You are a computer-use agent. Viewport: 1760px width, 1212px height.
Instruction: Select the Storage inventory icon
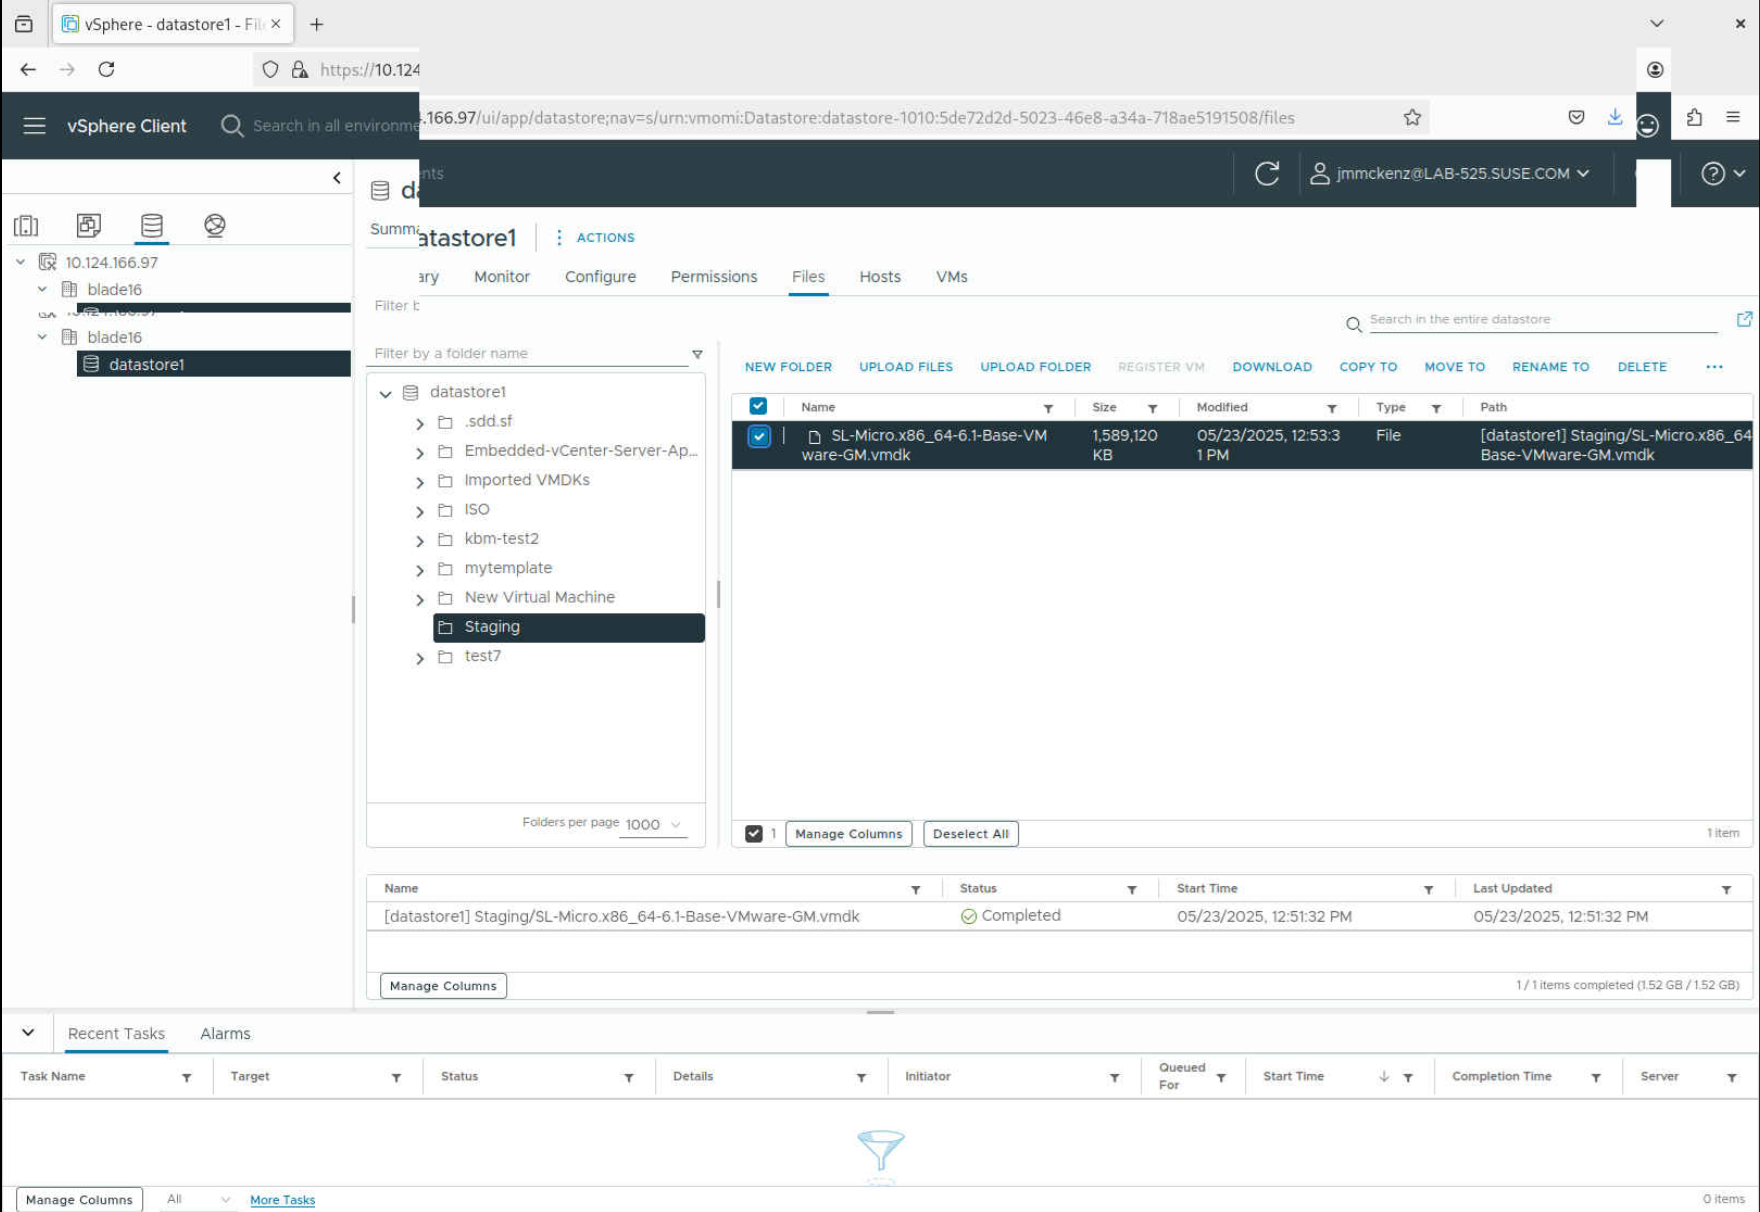pyautogui.click(x=152, y=226)
